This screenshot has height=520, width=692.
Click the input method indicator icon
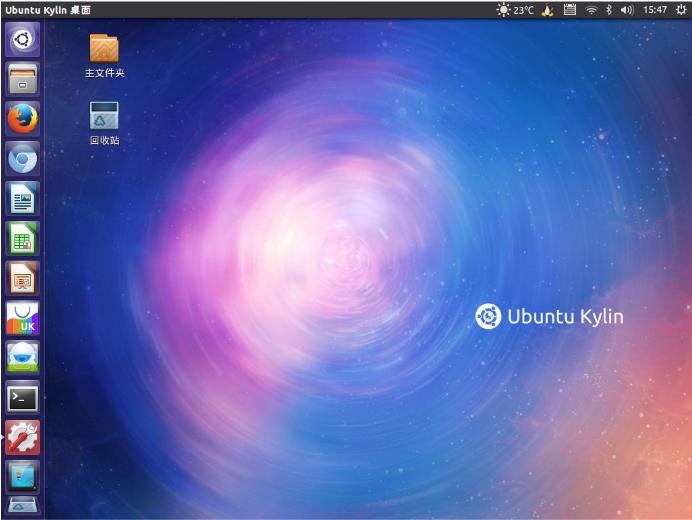[548, 10]
